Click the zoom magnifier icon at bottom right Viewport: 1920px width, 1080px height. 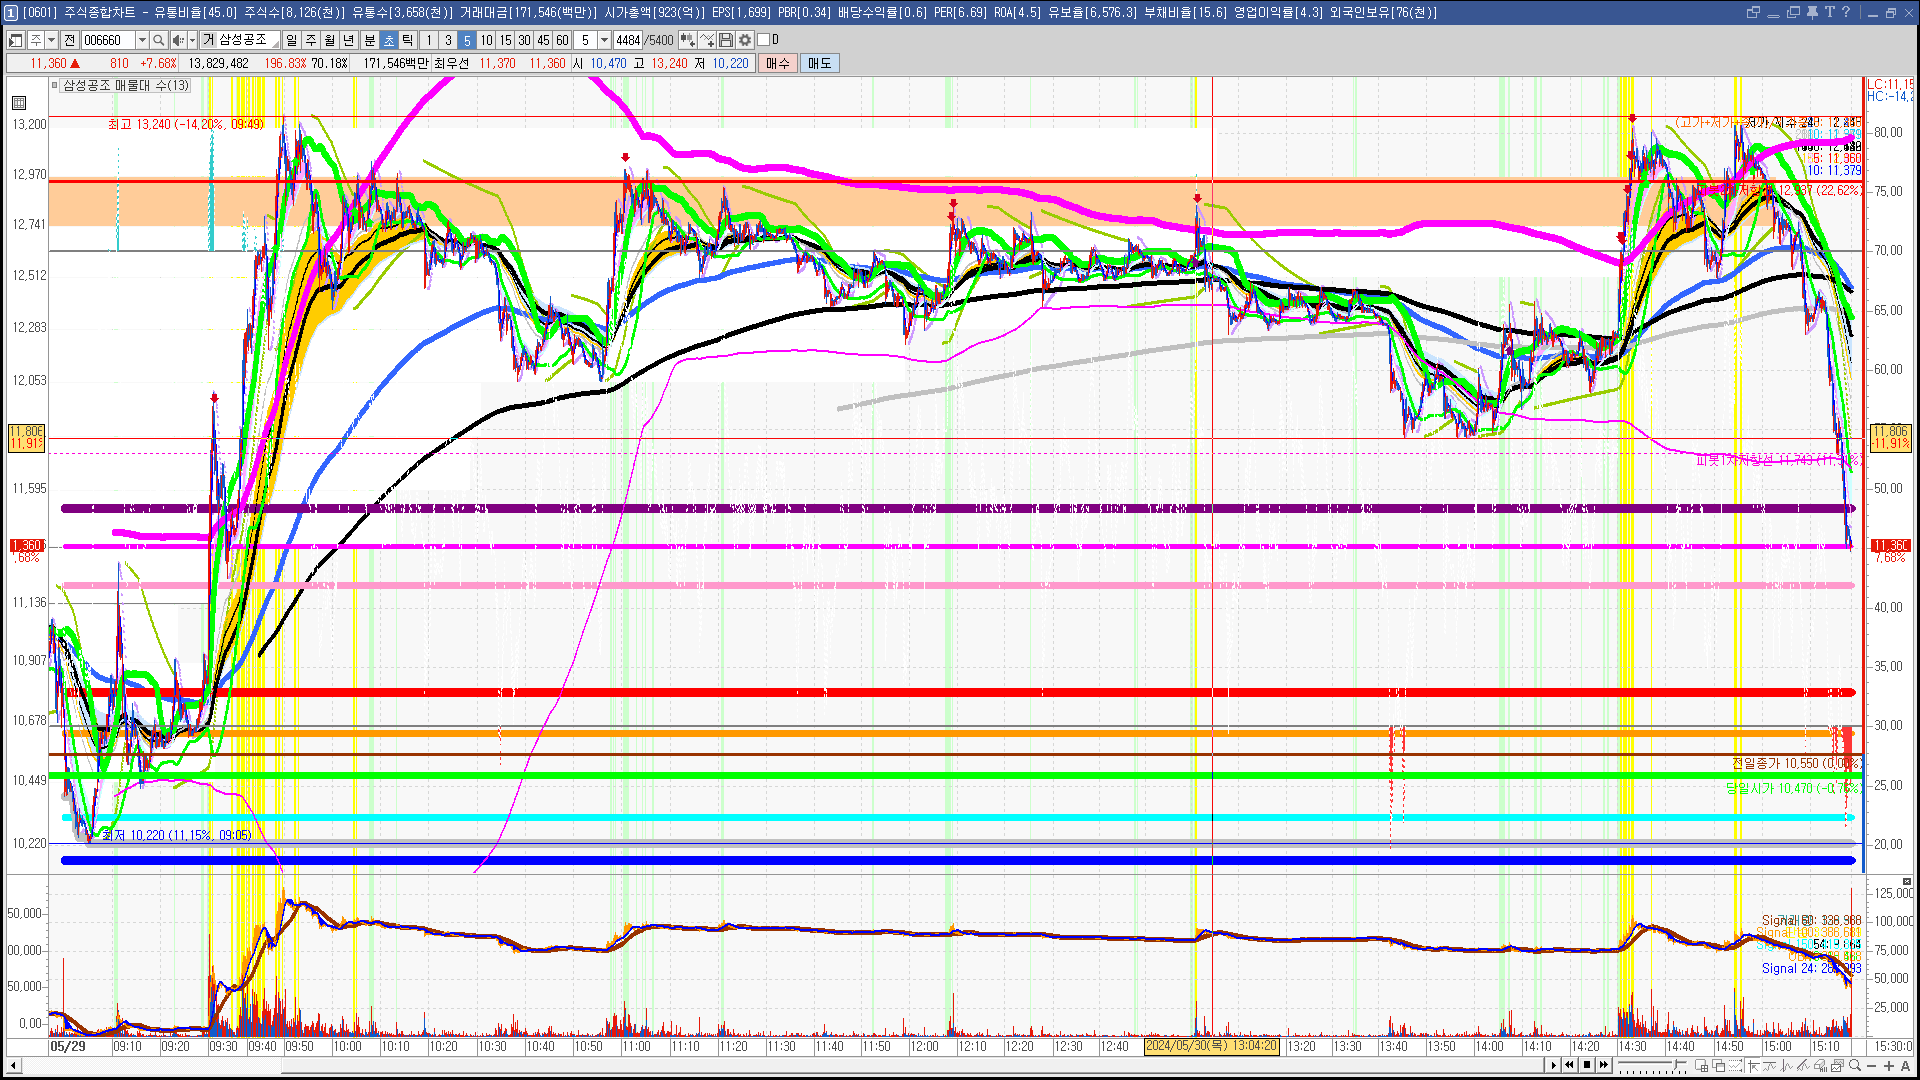pyautogui.click(x=1855, y=1066)
